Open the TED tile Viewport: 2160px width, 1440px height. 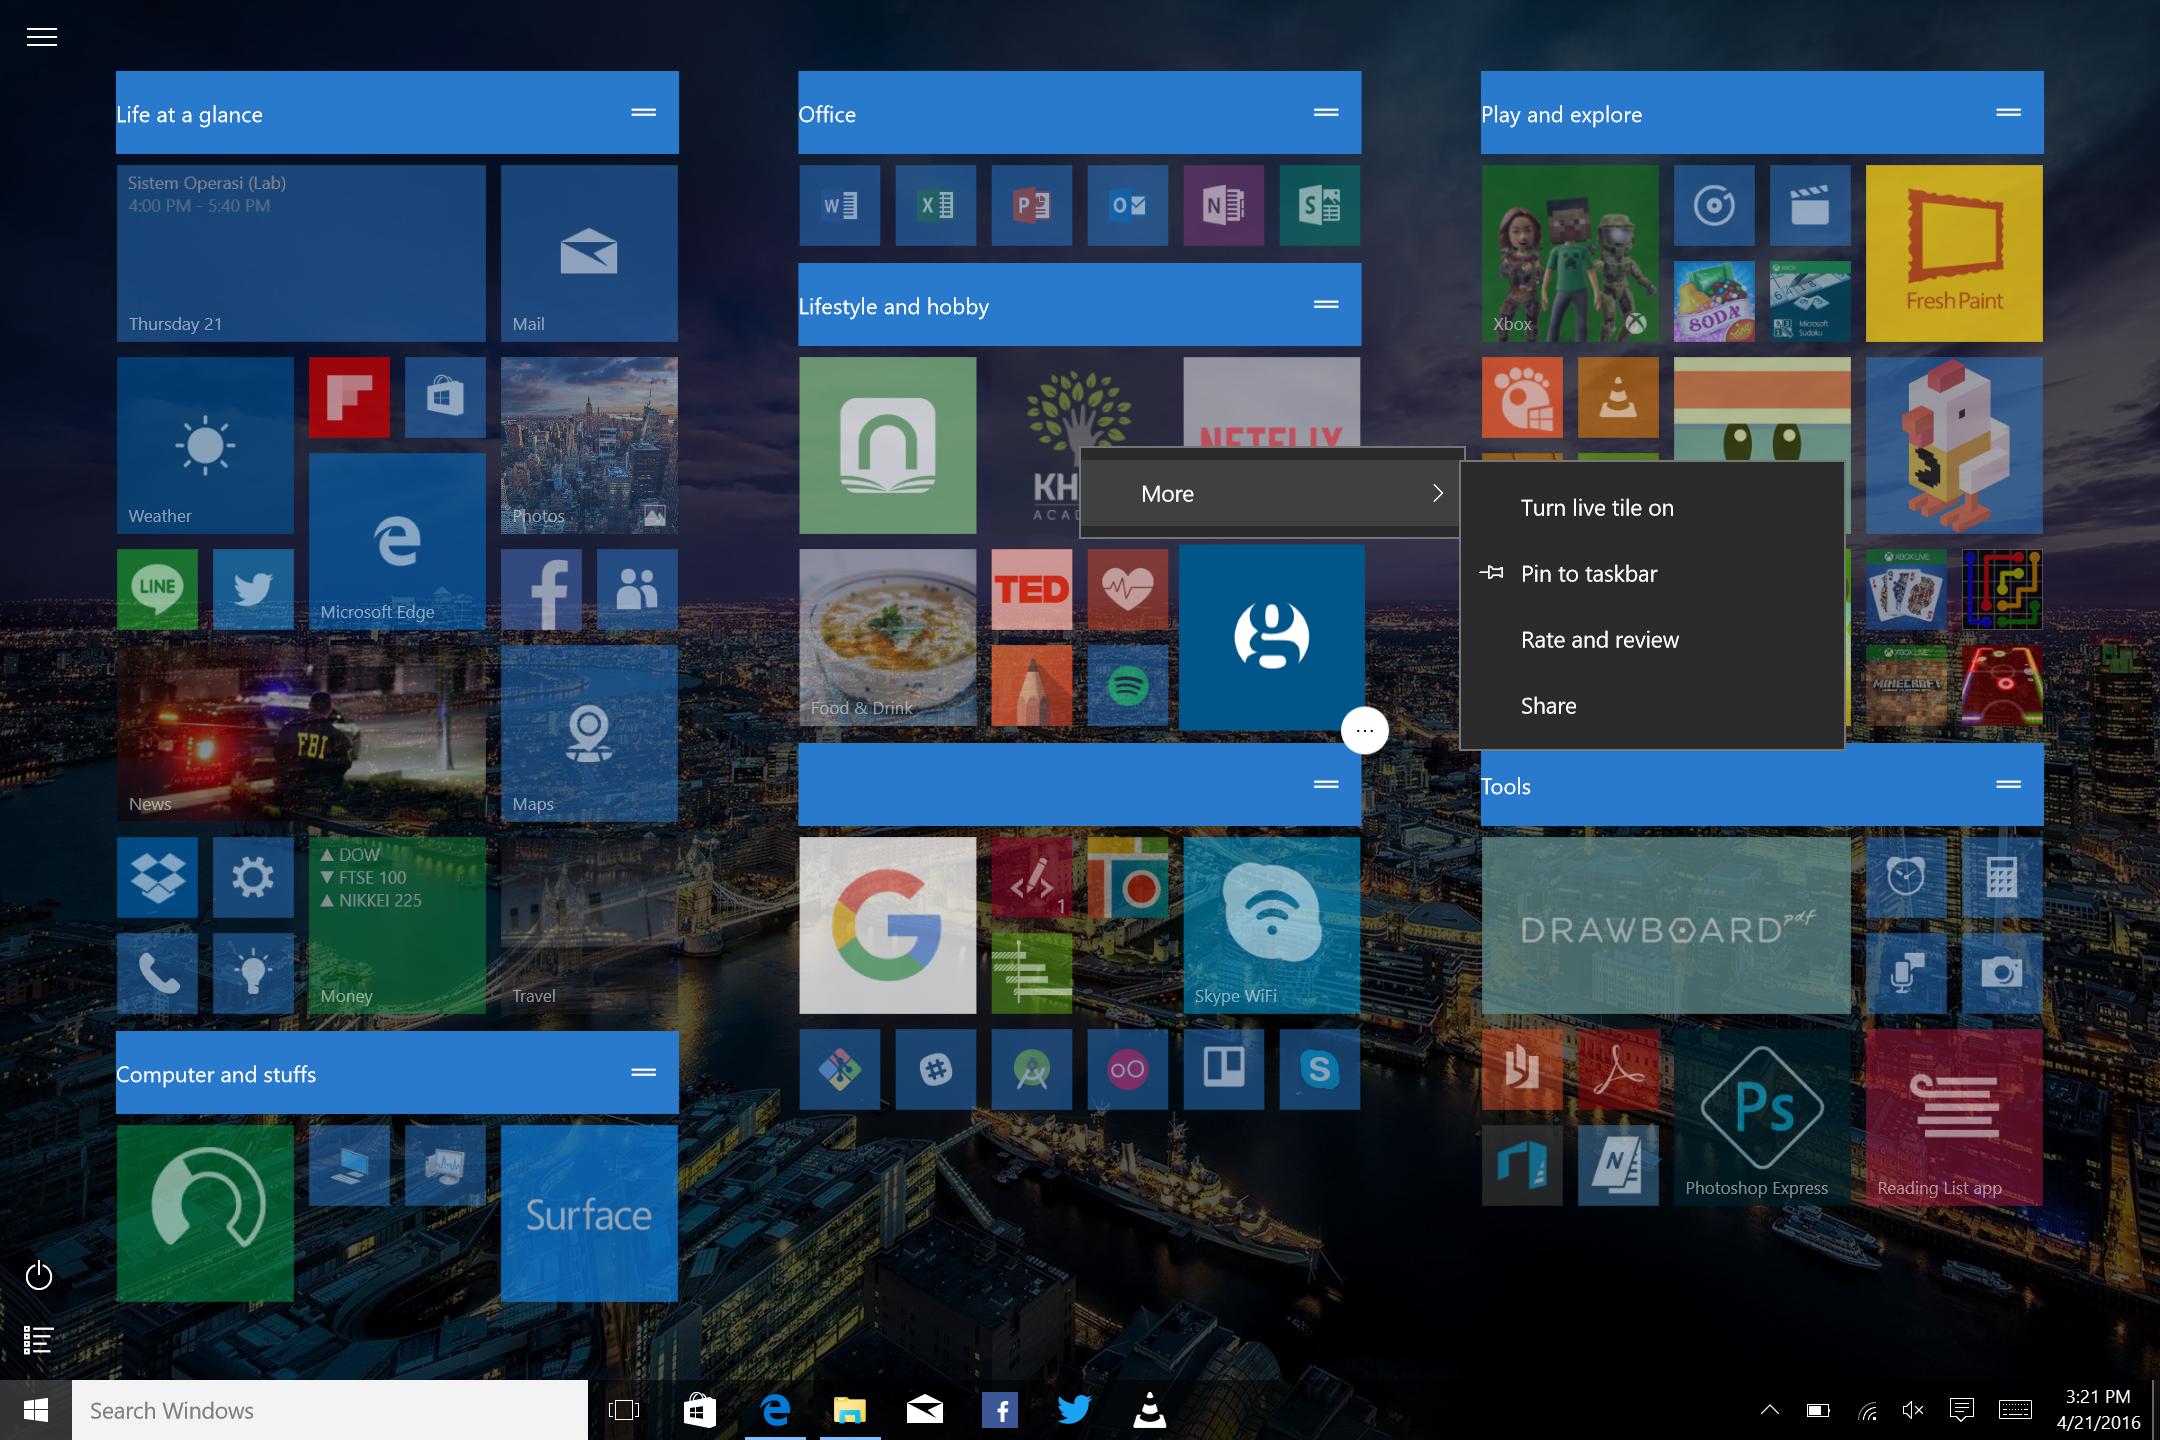point(1031,589)
